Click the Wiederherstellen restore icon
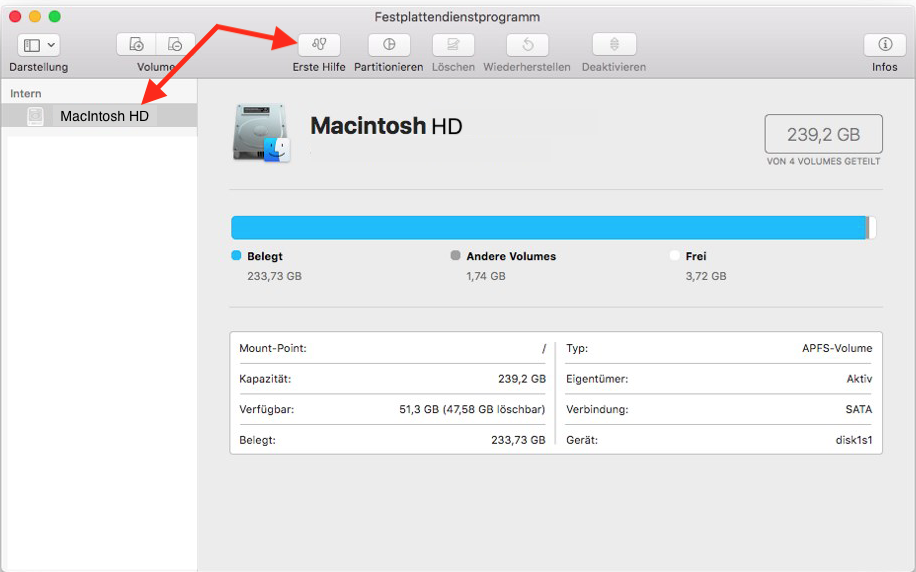Image resolution: width=916 pixels, height=572 pixels. [527, 45]
